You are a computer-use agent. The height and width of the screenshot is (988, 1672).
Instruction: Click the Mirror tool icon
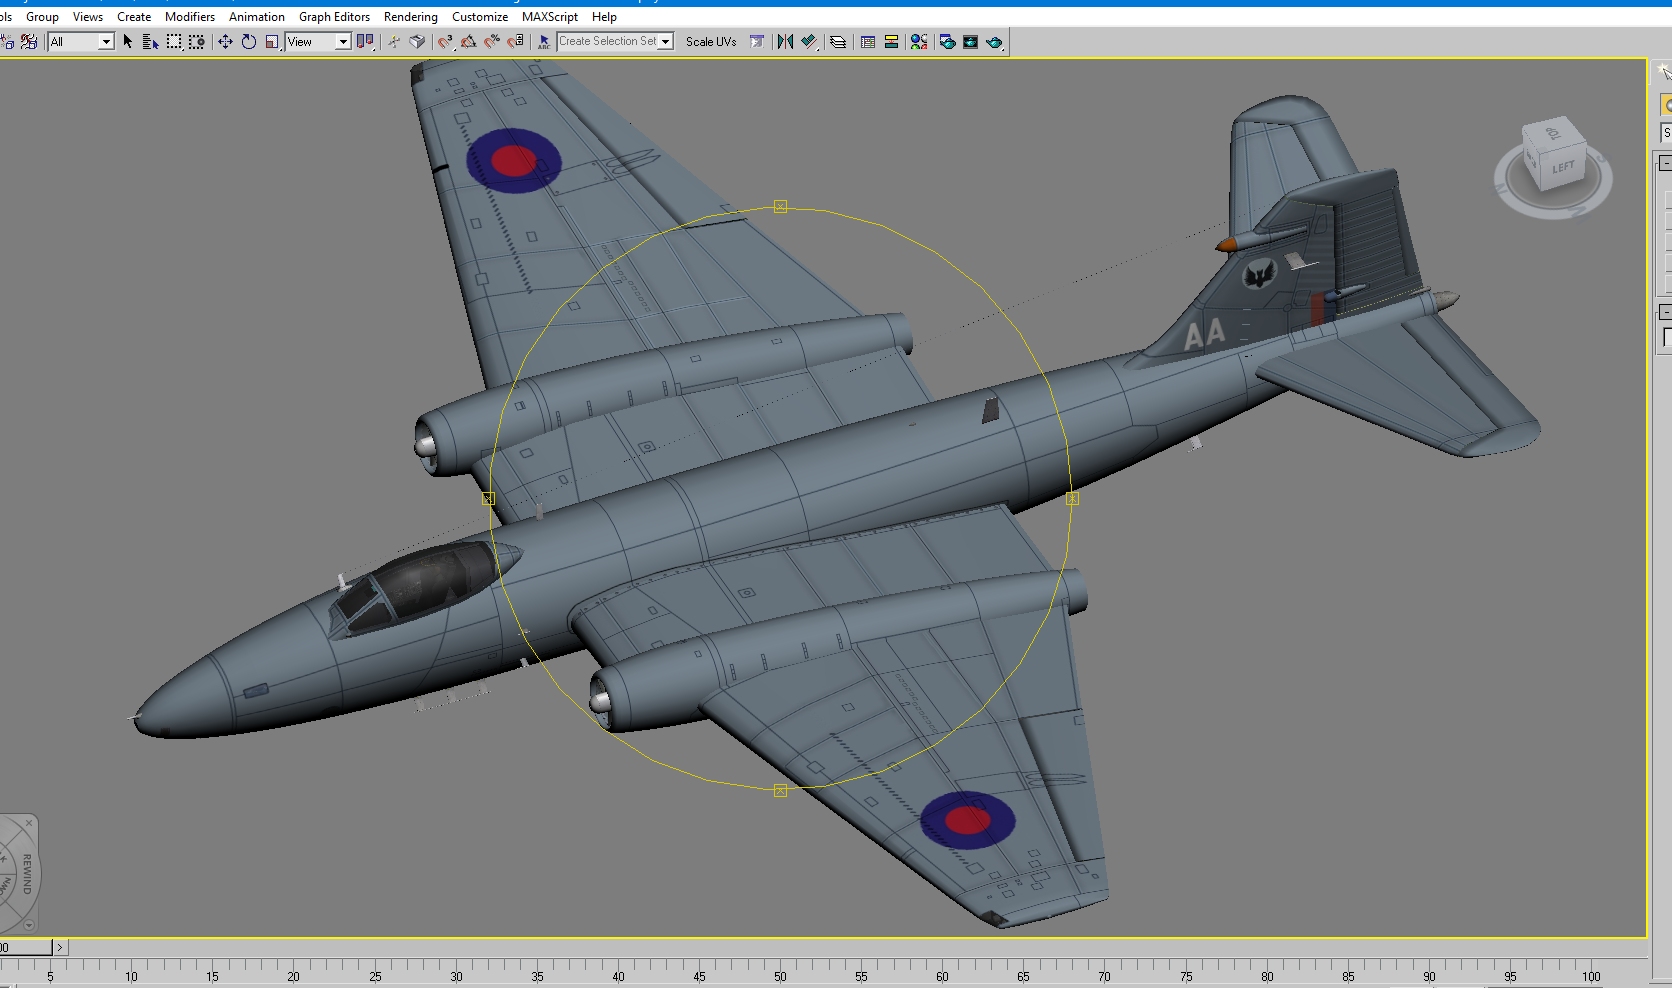[786, 42]
